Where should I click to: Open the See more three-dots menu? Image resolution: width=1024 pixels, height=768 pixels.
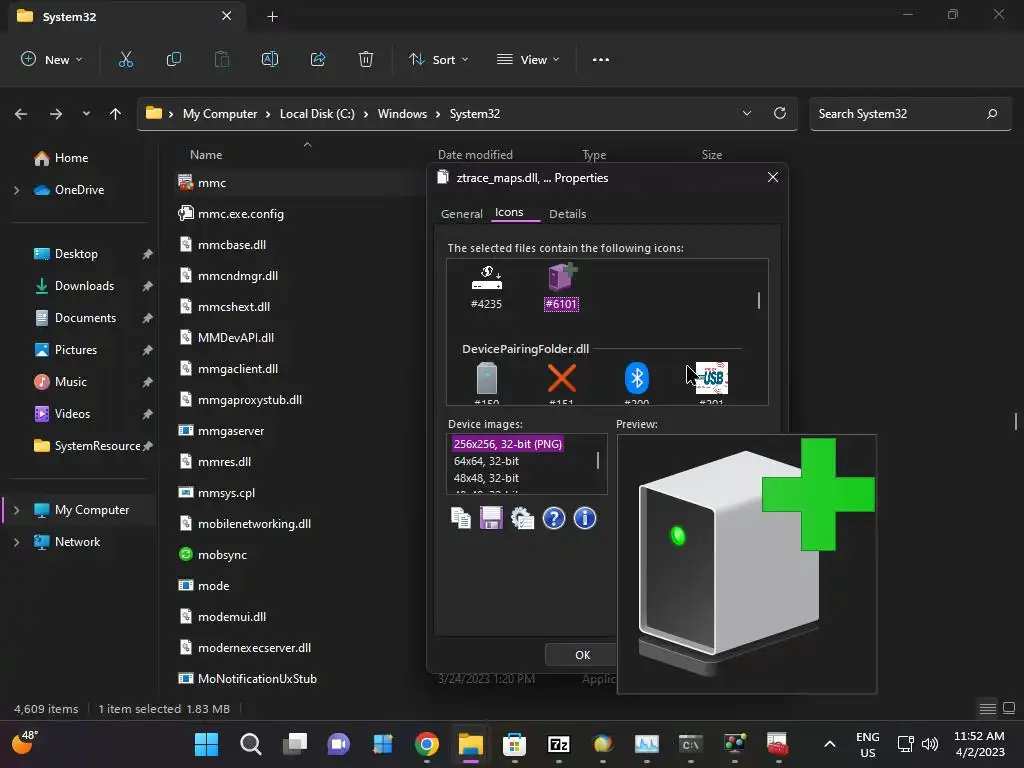pyautogui.click(x=601, y=59)
